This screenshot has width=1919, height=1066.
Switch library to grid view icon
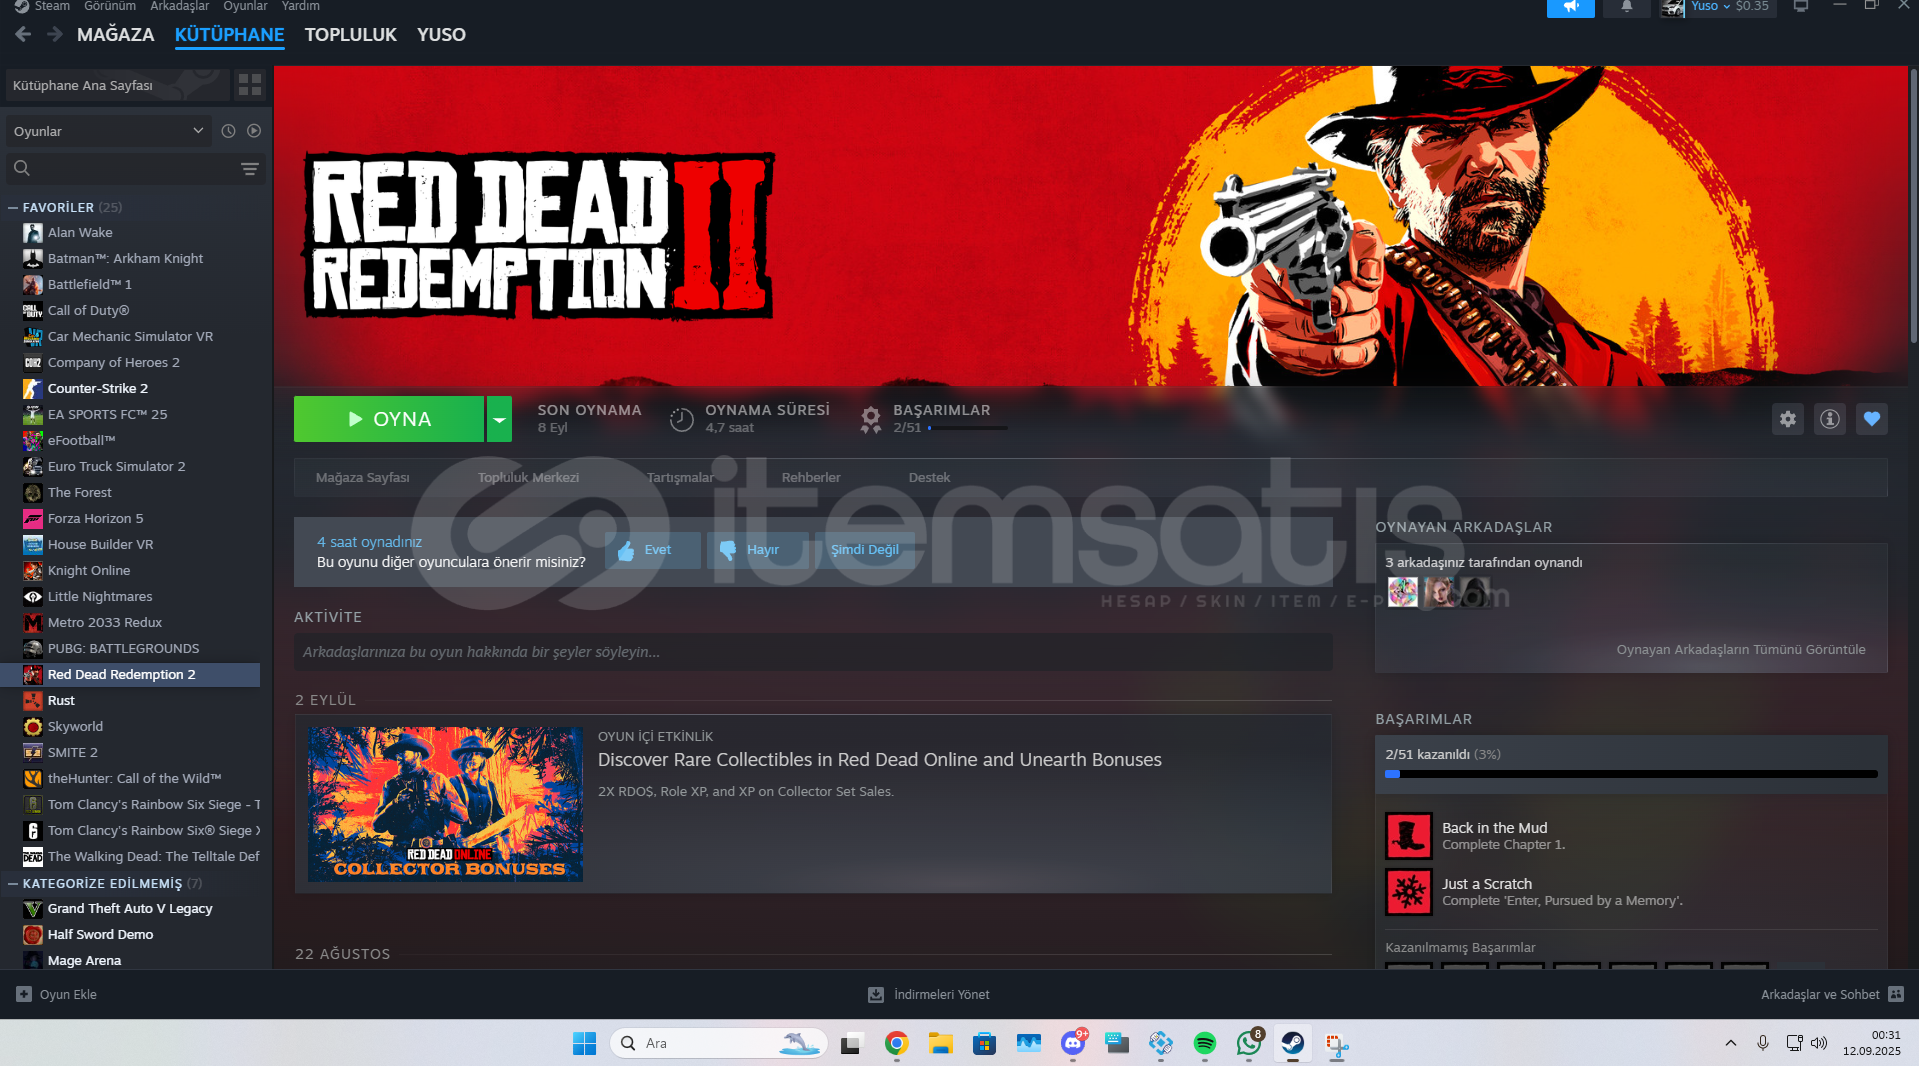[250, 85]
